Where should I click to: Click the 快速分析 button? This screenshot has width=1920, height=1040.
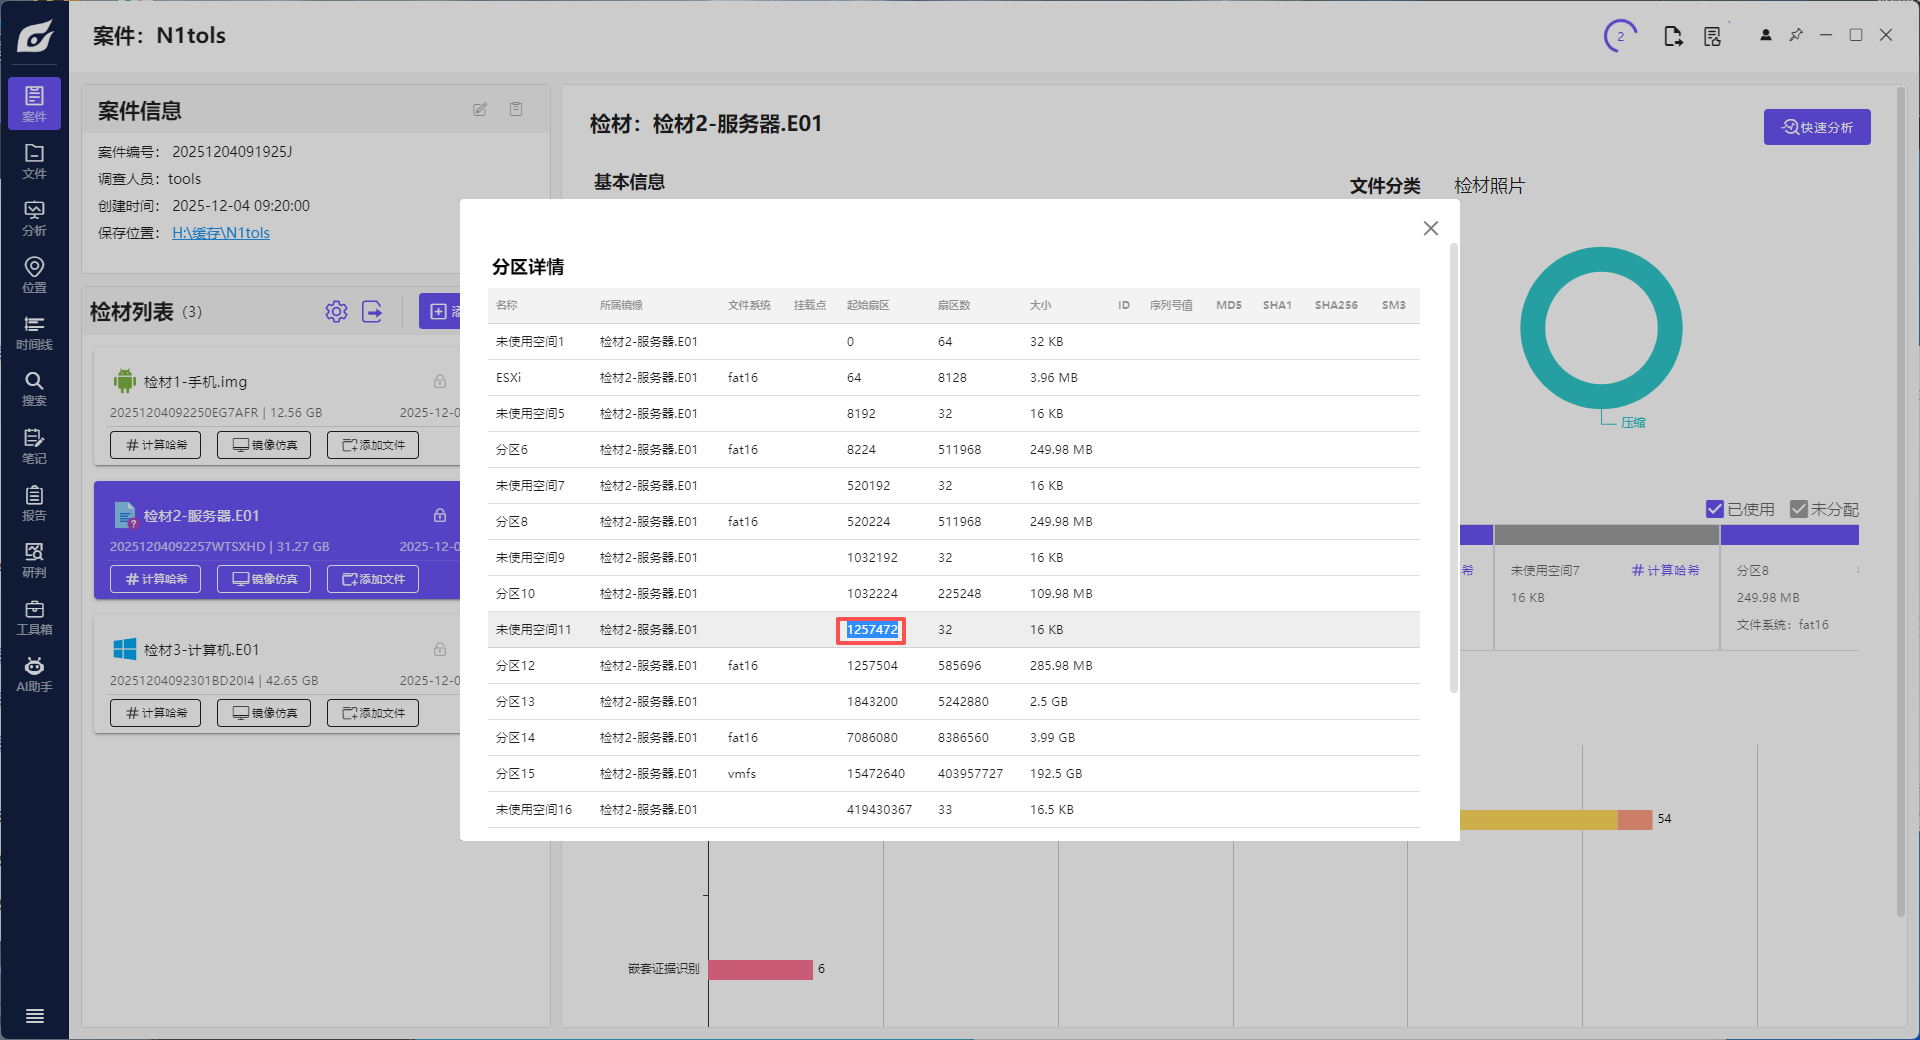pos(1817,127)
